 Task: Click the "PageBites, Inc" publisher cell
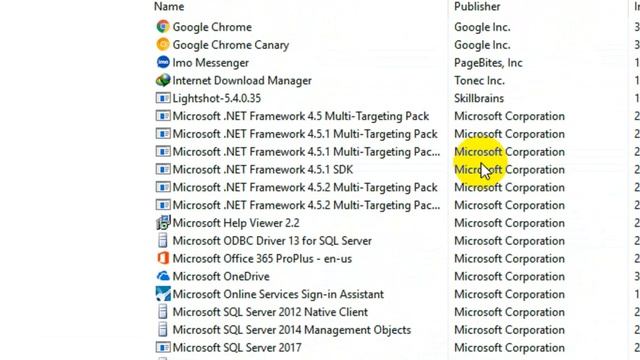tap(488, 63)
